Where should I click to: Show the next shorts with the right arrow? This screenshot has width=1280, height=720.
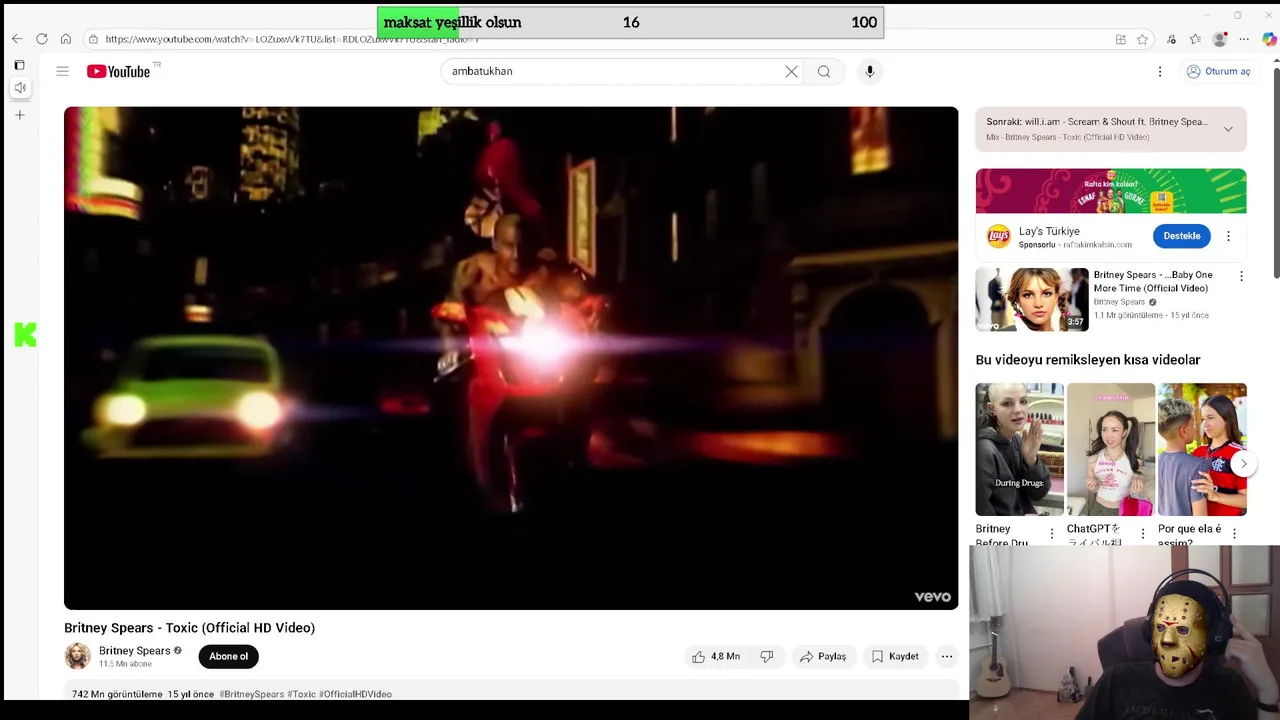[x=1243, y=463]
